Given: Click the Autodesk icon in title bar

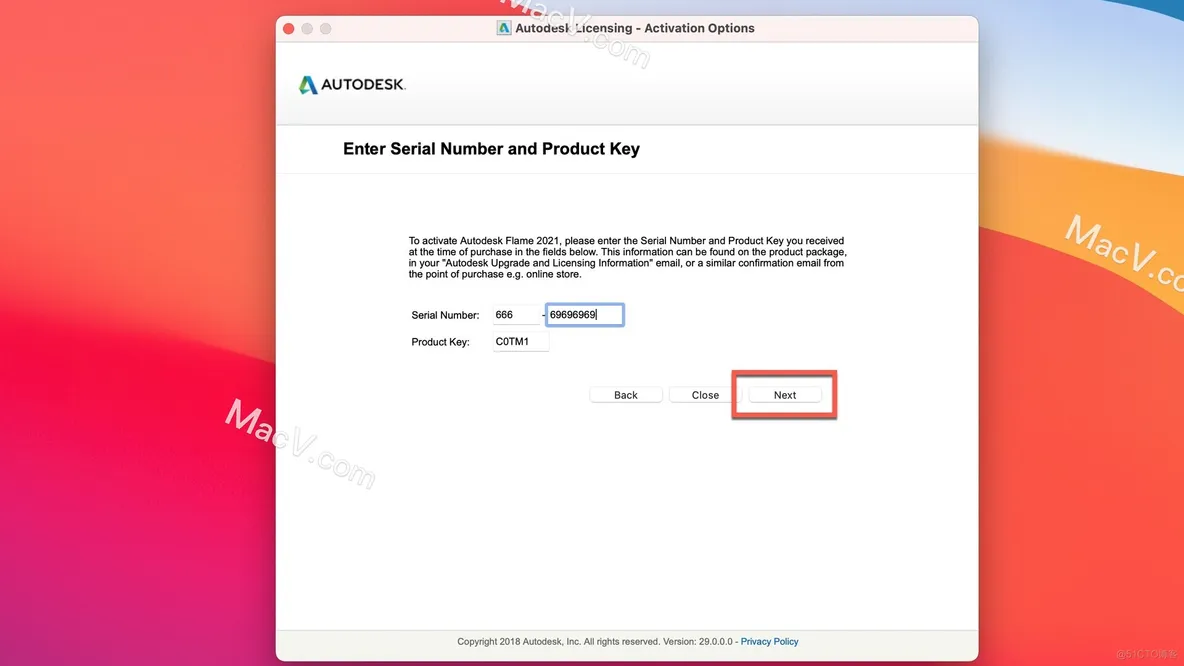Looking at the screenshot, I should [x=504, y=28].
